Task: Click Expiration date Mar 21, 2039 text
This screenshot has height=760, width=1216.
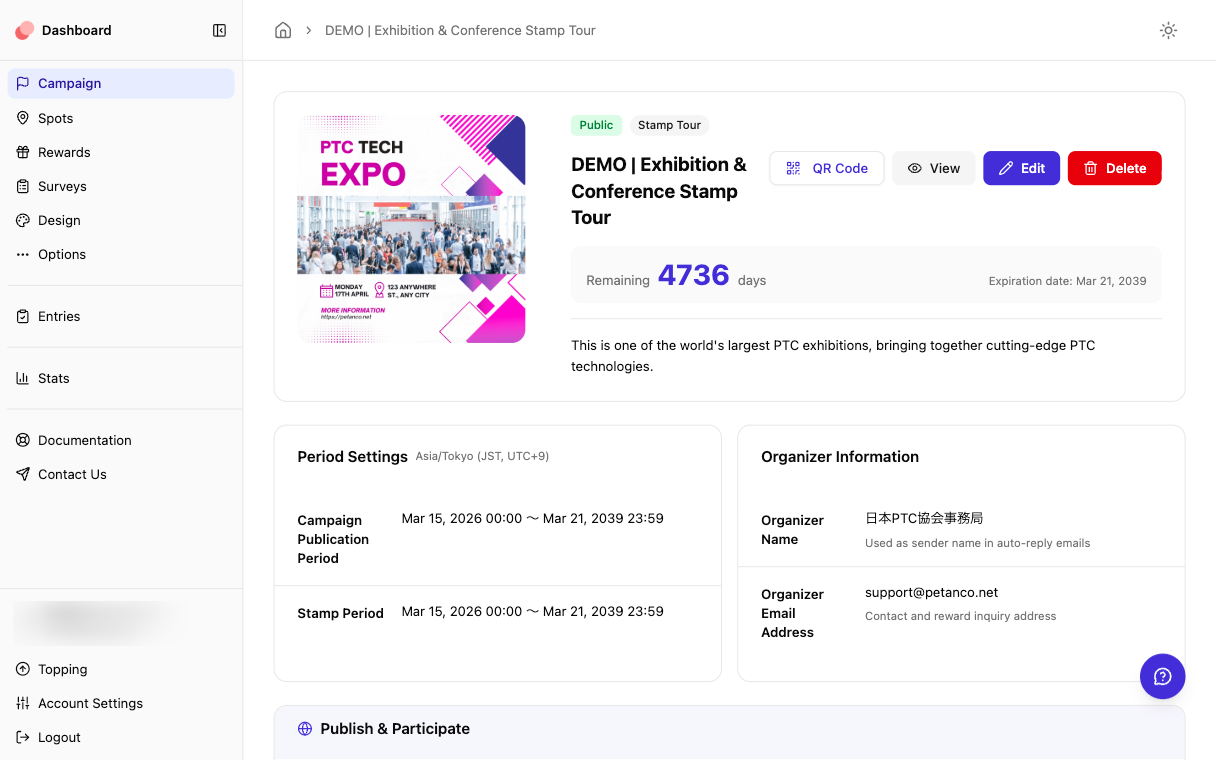Action: point(1067,281)
